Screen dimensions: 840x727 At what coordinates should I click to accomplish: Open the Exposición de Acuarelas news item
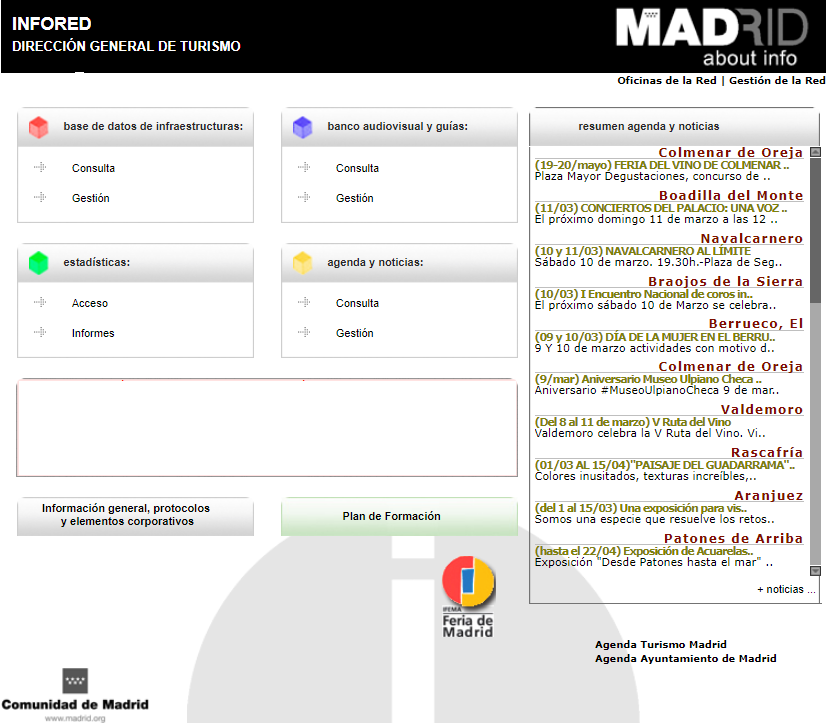[x=644, y=551]
